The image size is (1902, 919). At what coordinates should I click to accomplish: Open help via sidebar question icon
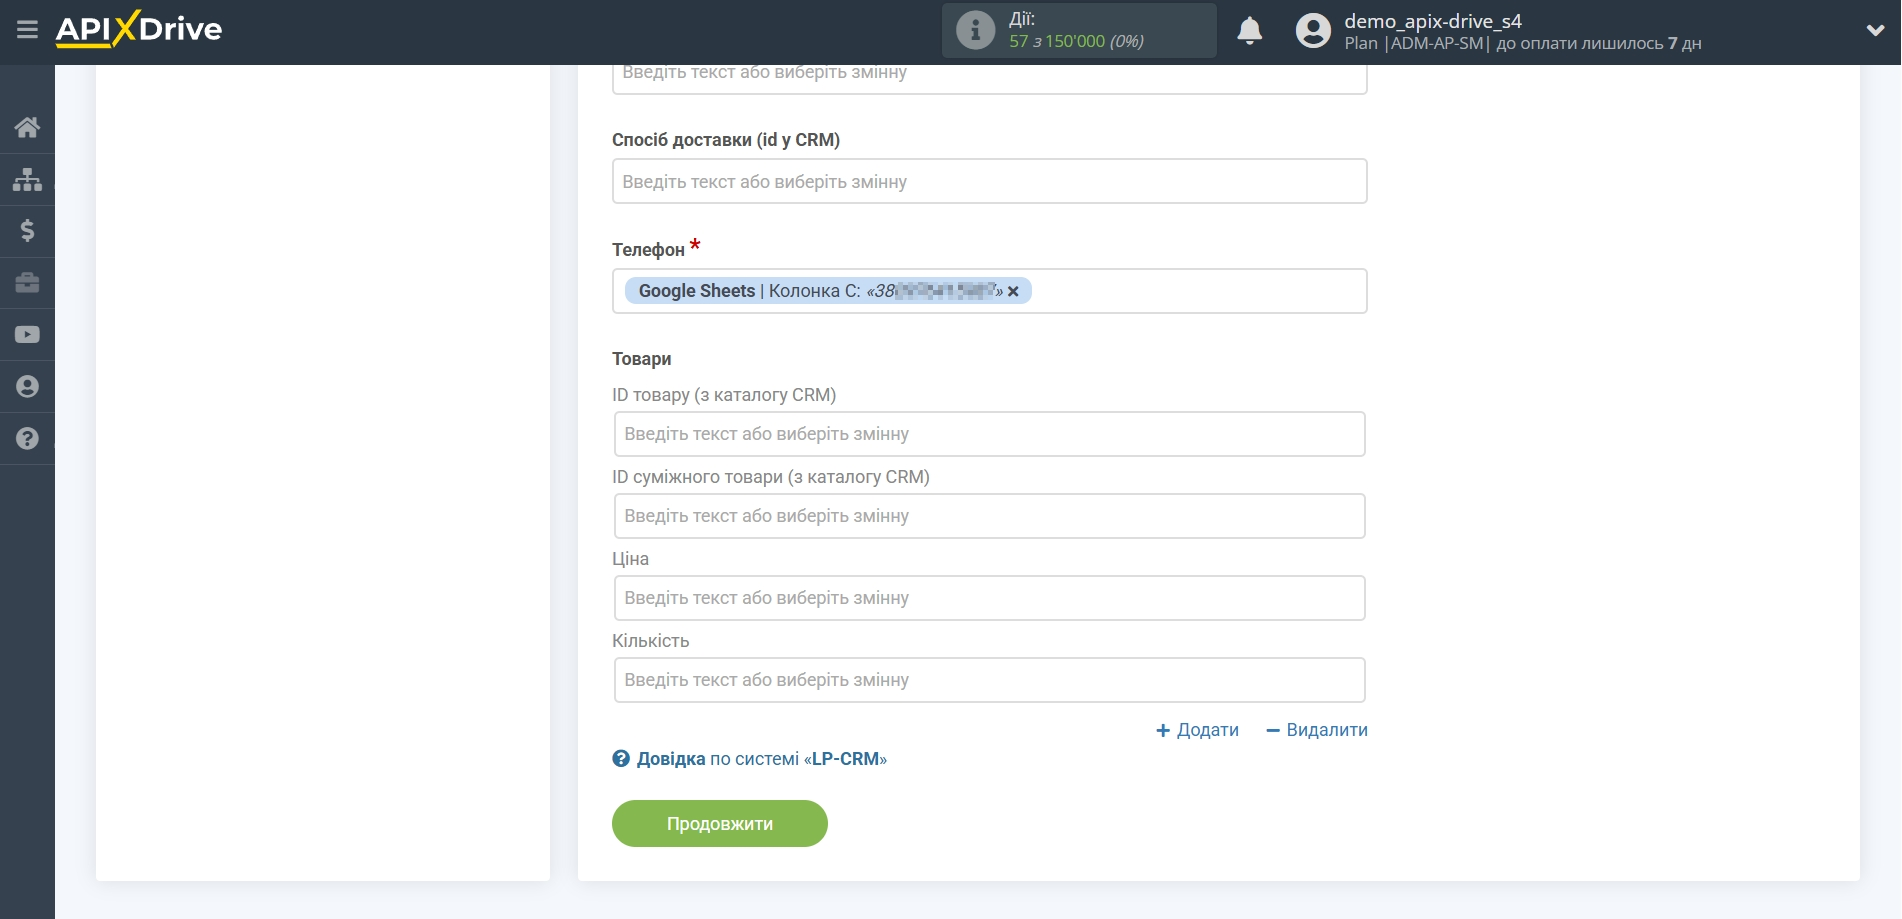pyautogui.click(x=27, y=439)
